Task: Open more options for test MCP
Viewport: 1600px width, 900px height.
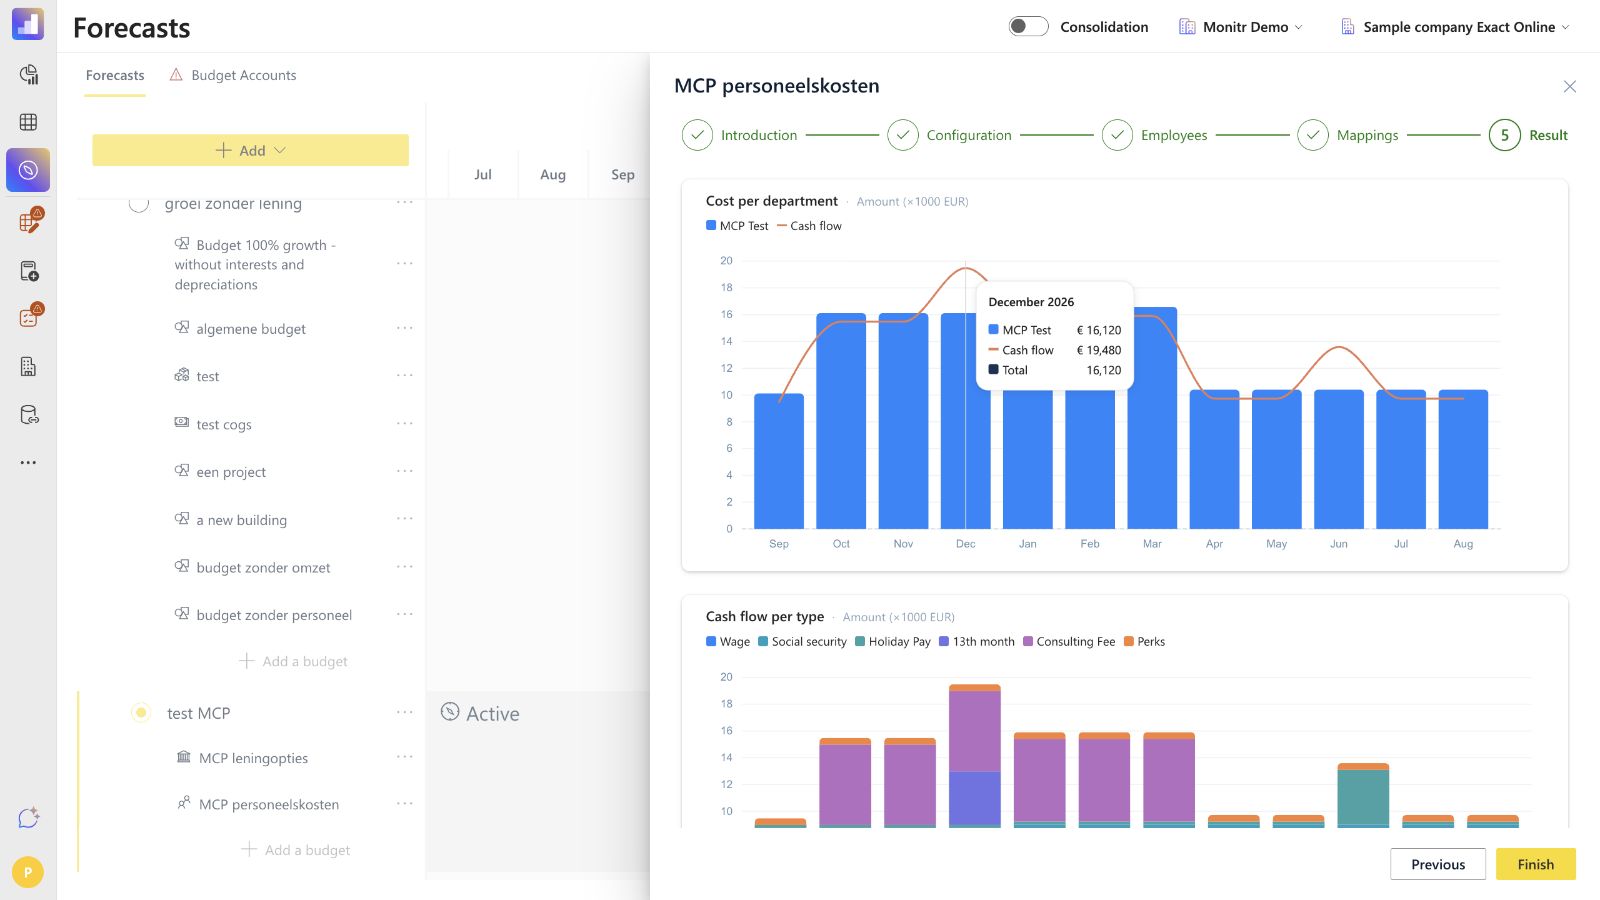Action: coord(405,712)
